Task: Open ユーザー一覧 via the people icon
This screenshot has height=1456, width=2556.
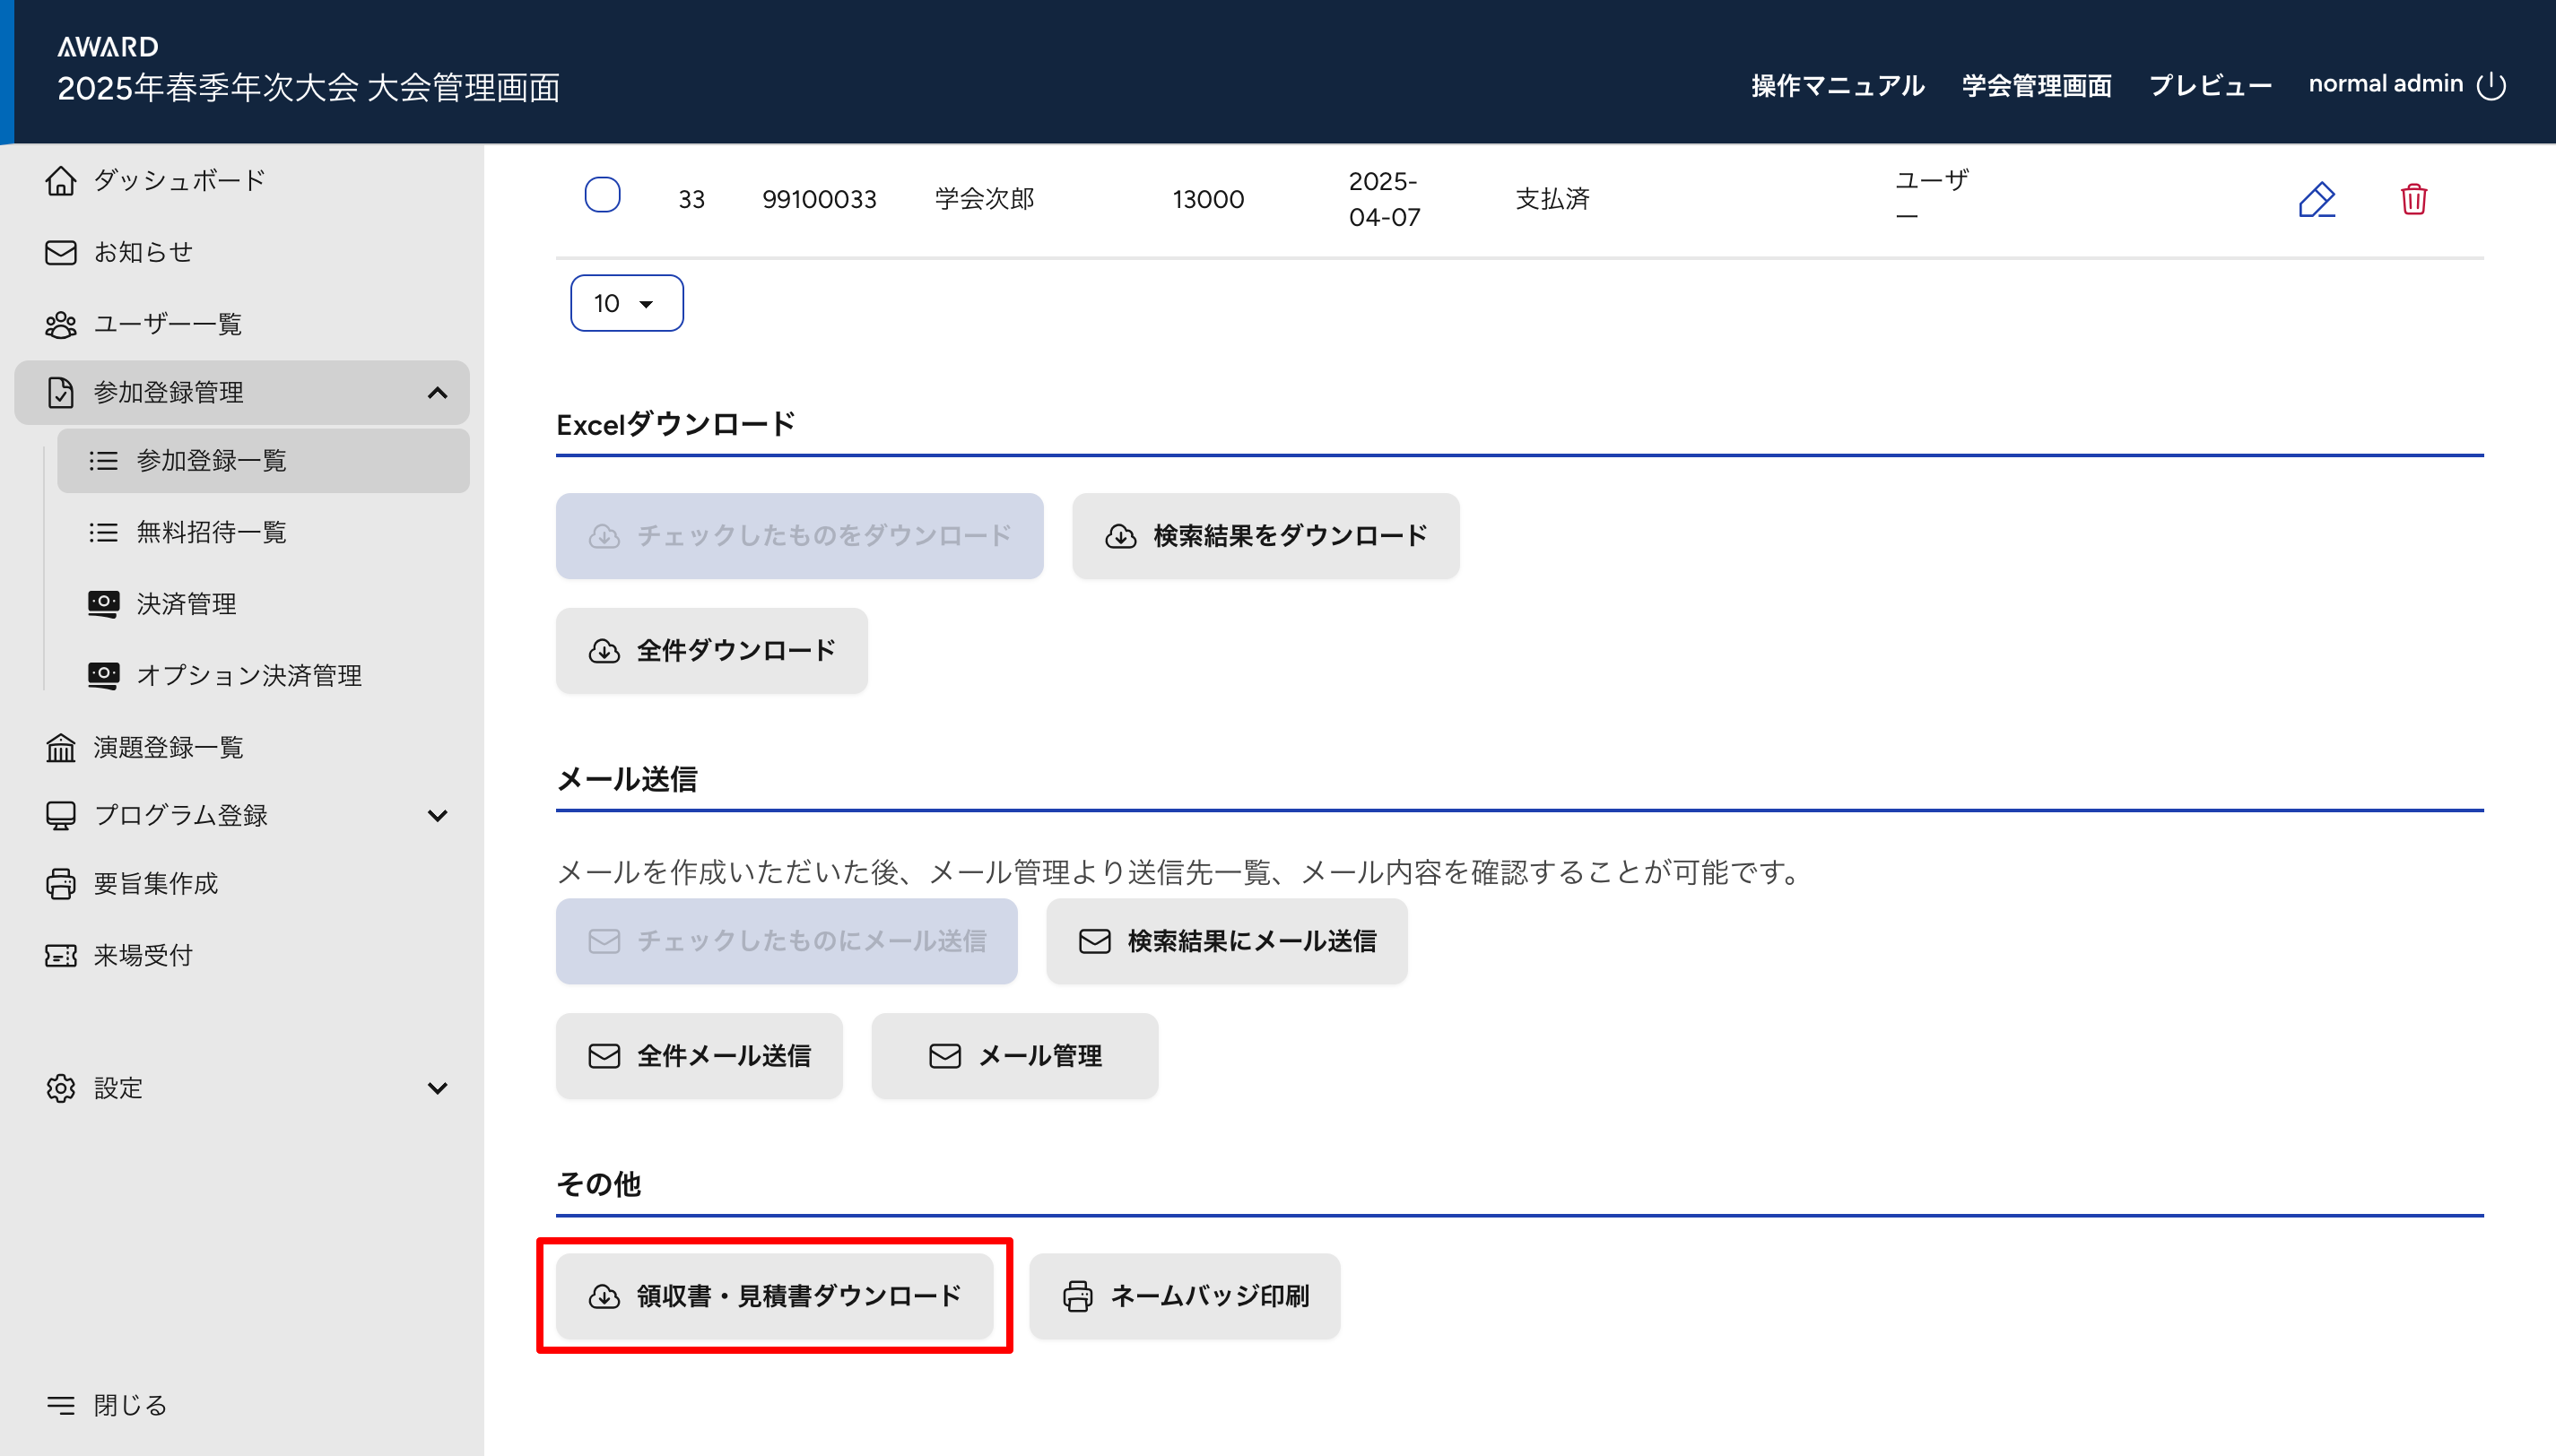Action: point(60,324)
